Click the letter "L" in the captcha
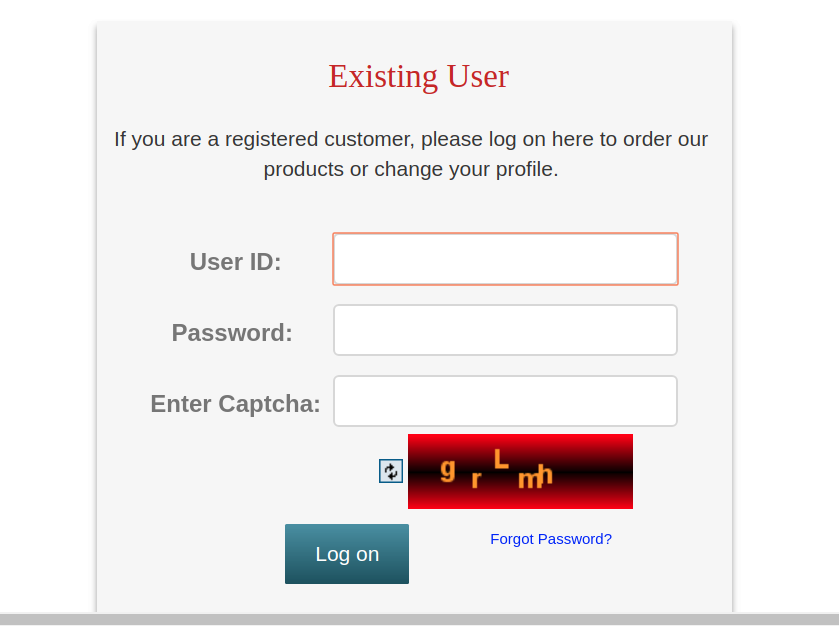The height and width of the screenshot is (626, 839). pyautogui.click(x=501, y=459)
